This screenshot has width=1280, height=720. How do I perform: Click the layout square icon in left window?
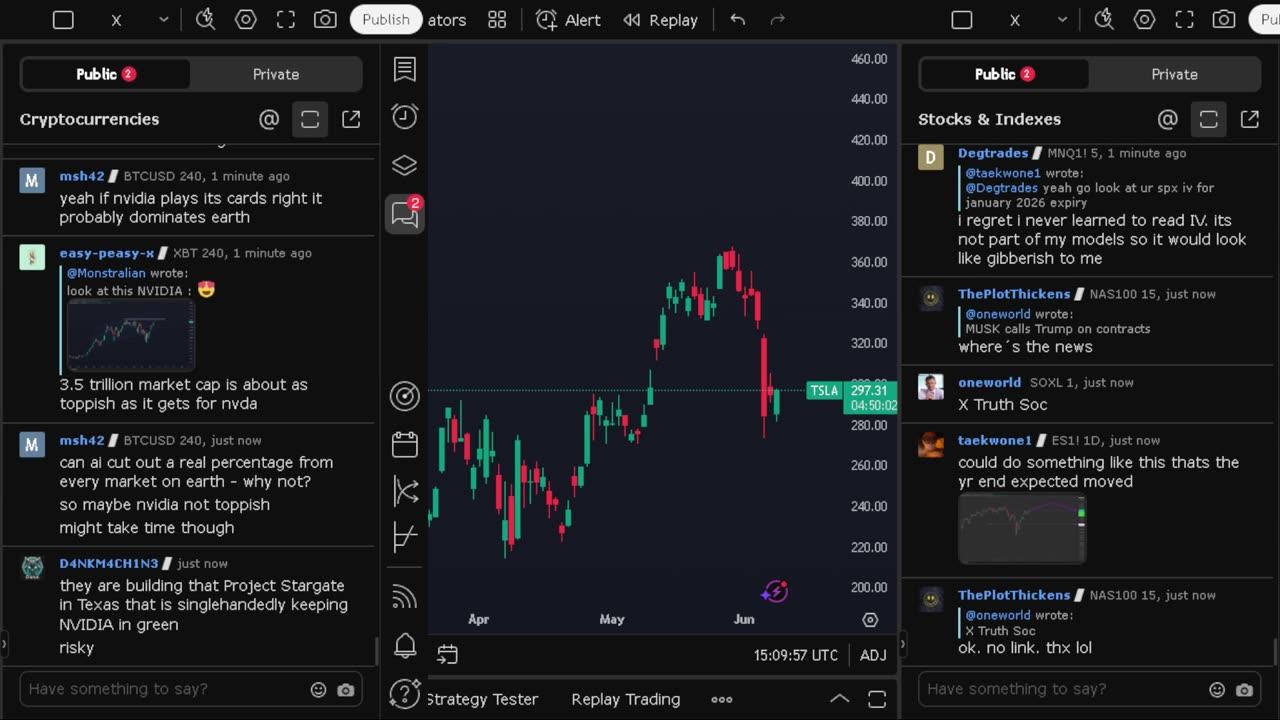pos(63,20)
